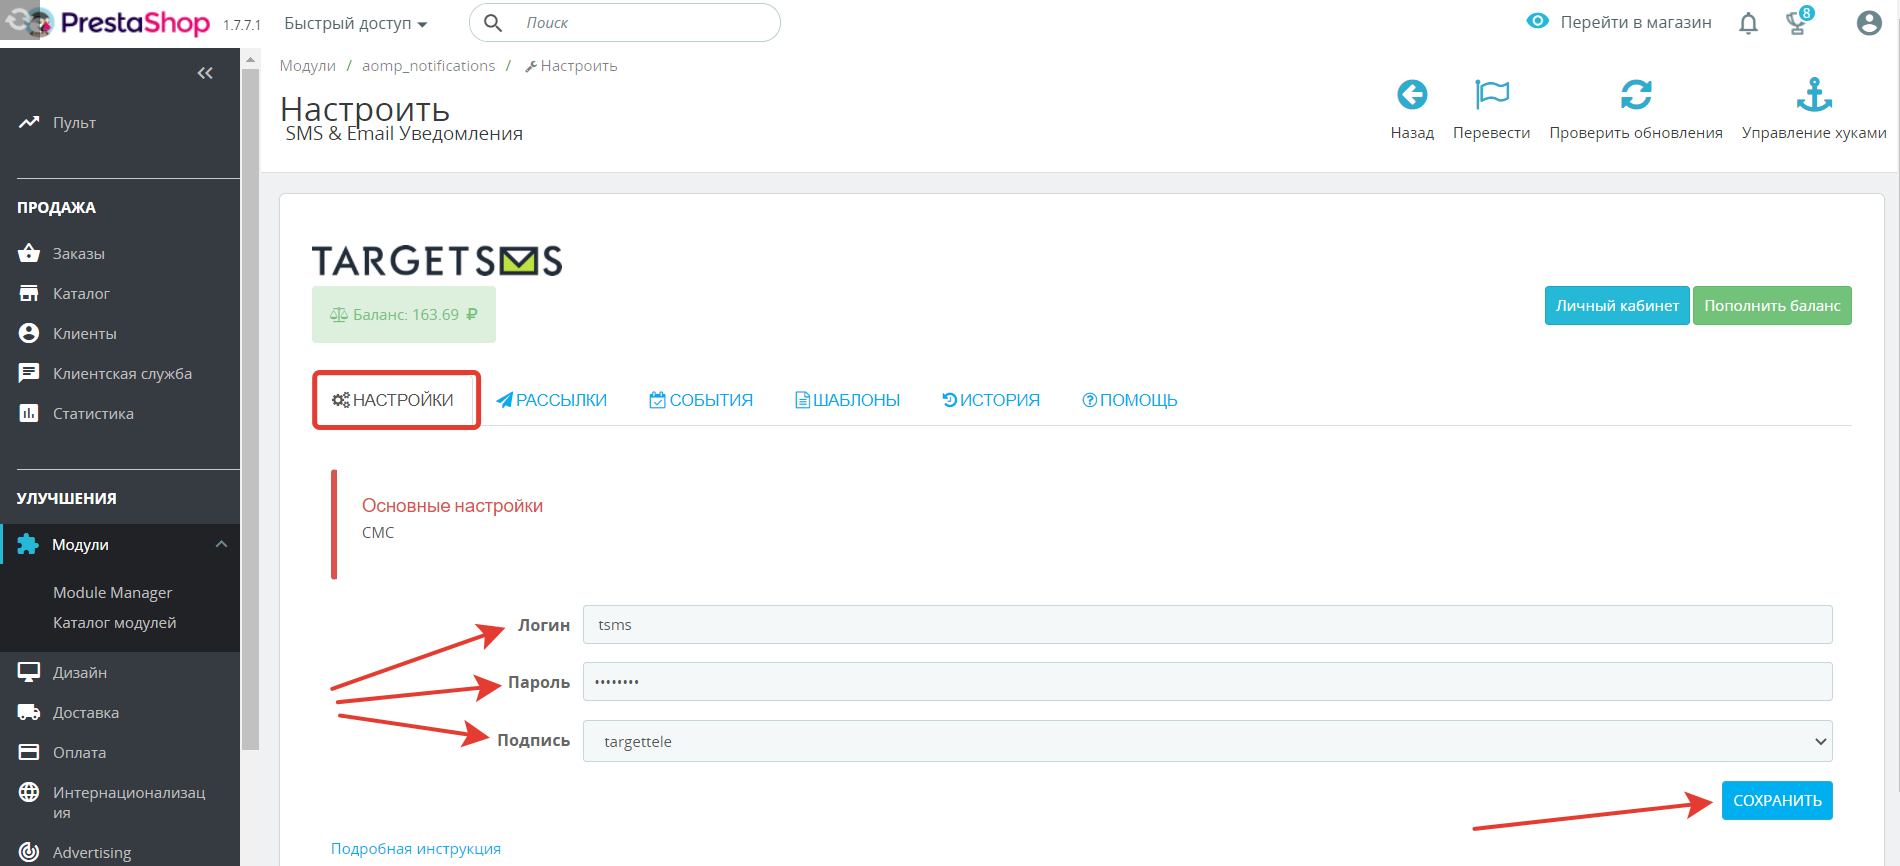
Task: Click the 1.7.7.1 version text
Action: [x=241, y=25]
